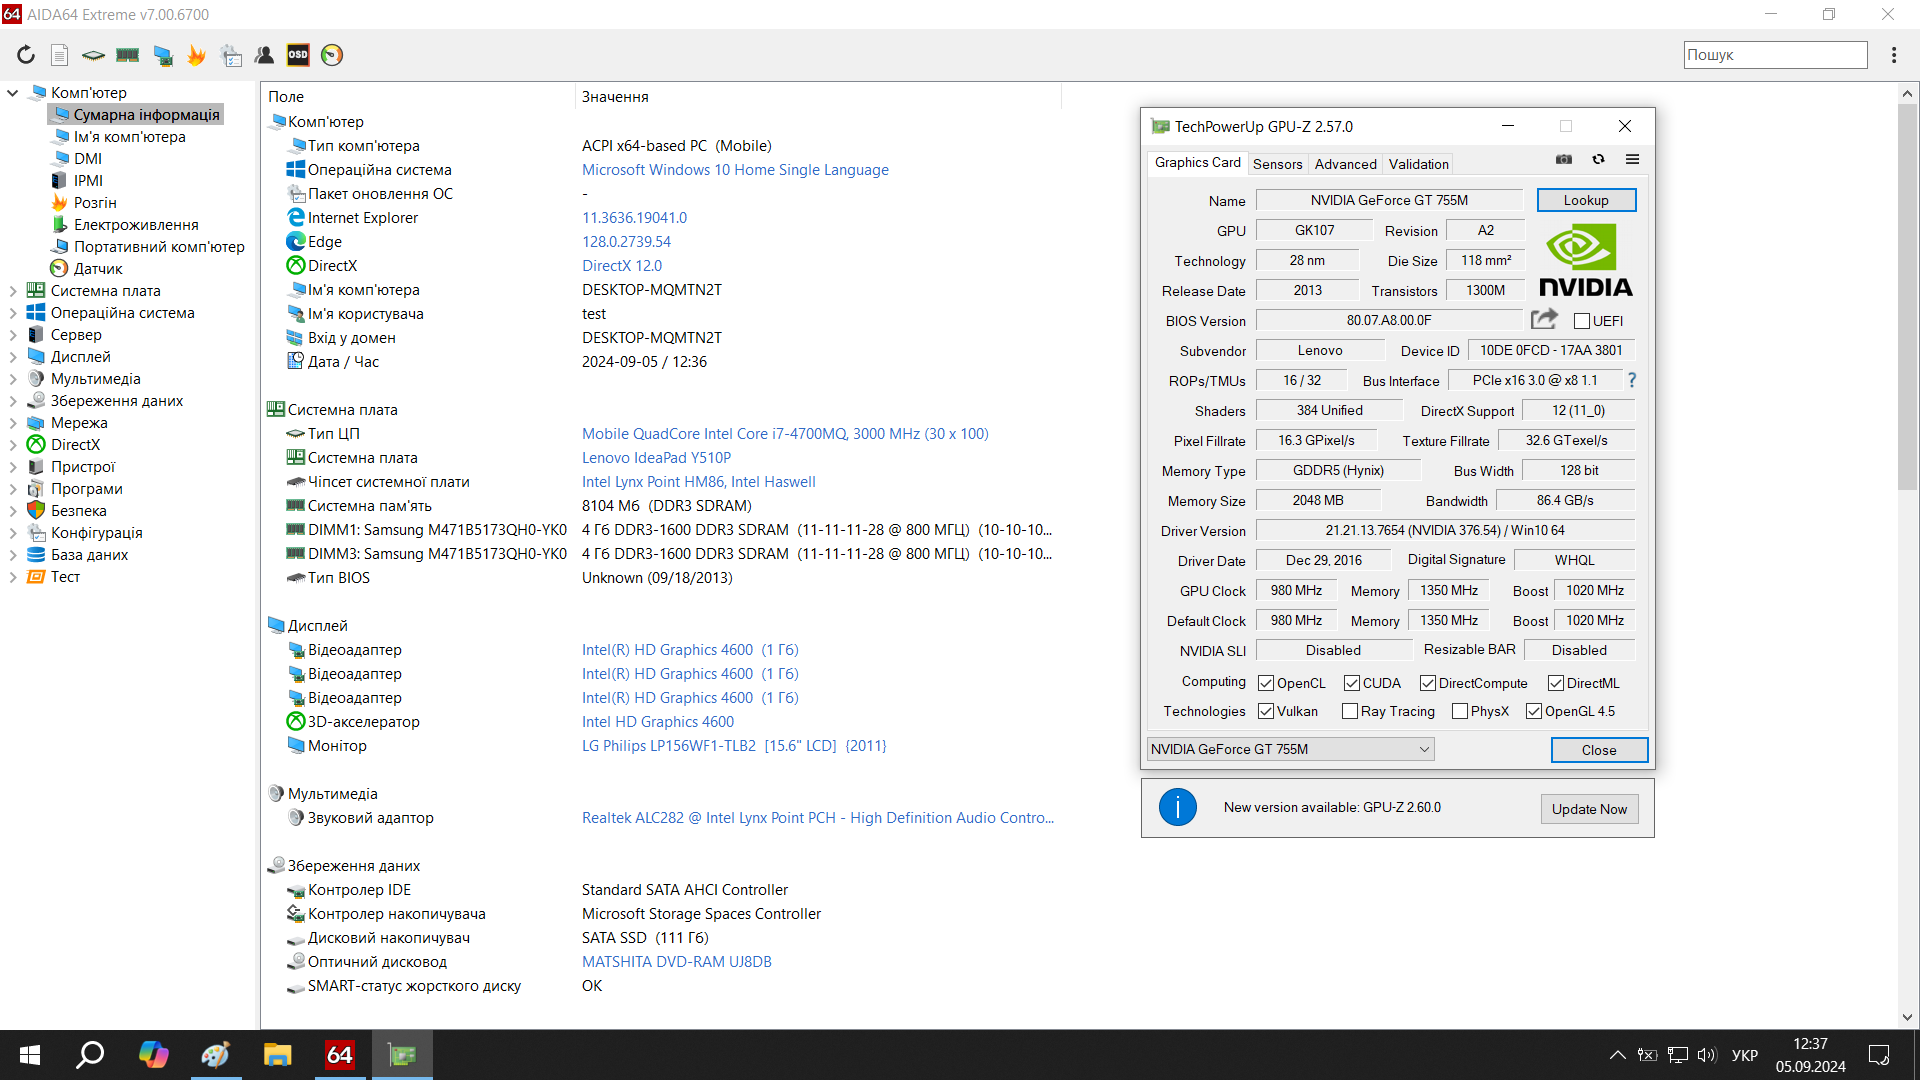Open the computer network toolbar icon
The image size is (1920, 1080).
(163, 55)
